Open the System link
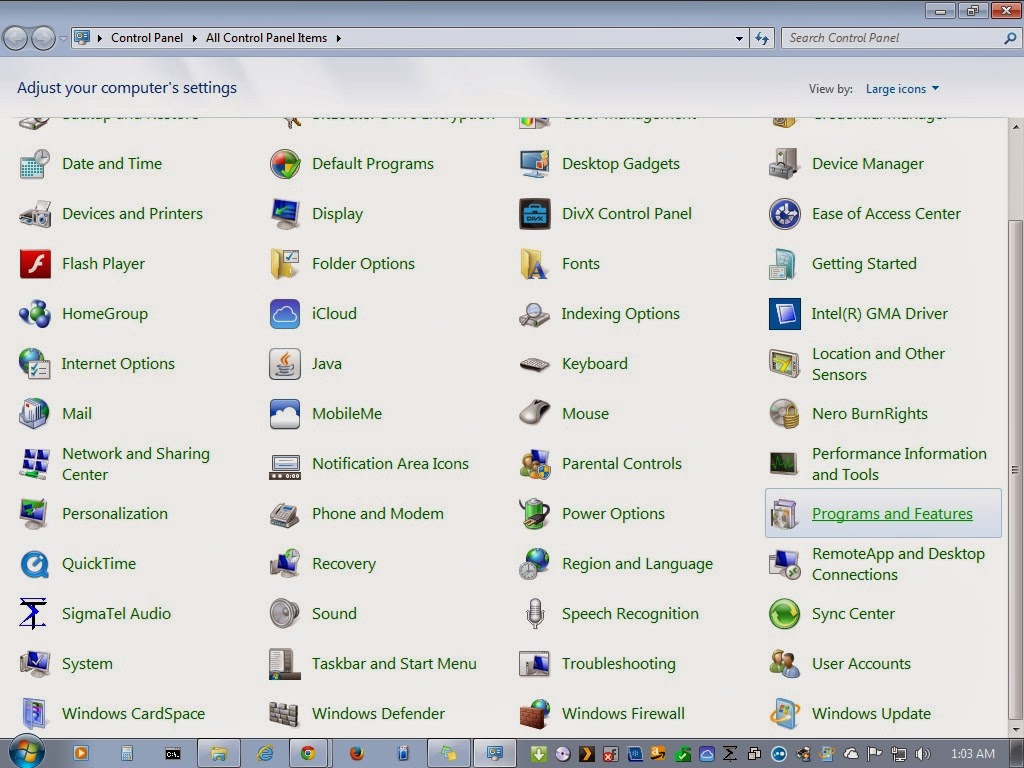The width and height of the screenshot is (1024, 768). 87,664
